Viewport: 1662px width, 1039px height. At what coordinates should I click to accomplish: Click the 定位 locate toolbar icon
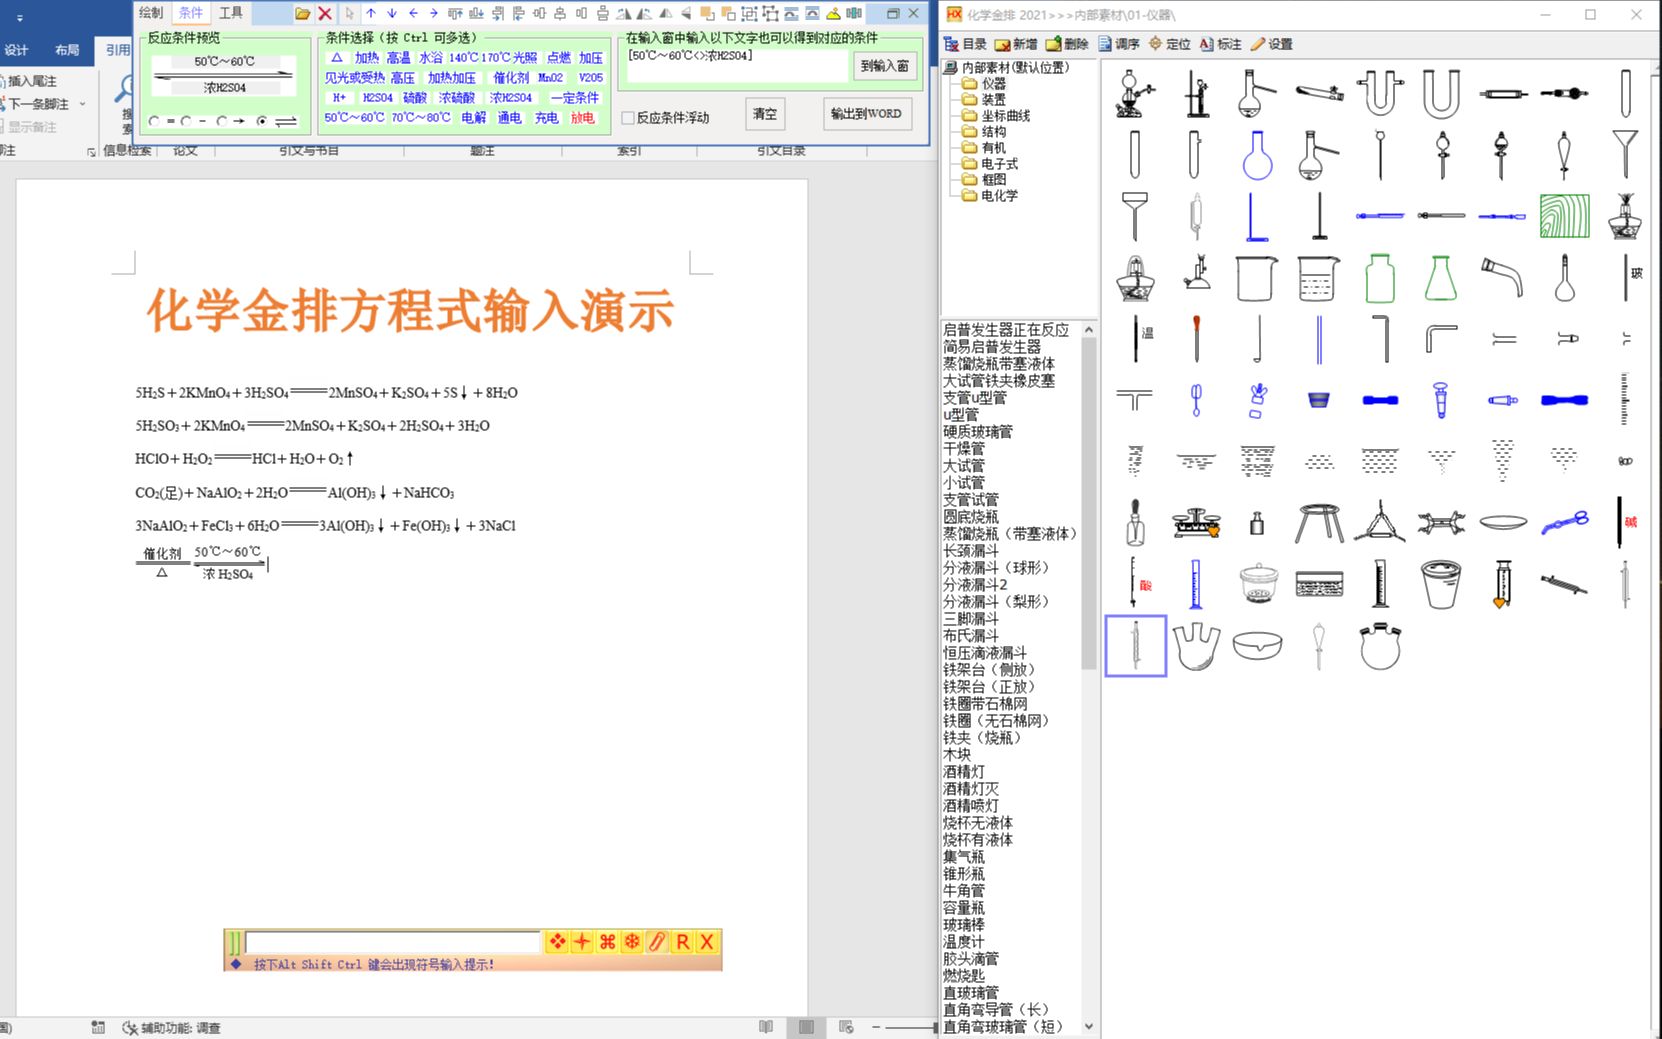coord(1170,44)
